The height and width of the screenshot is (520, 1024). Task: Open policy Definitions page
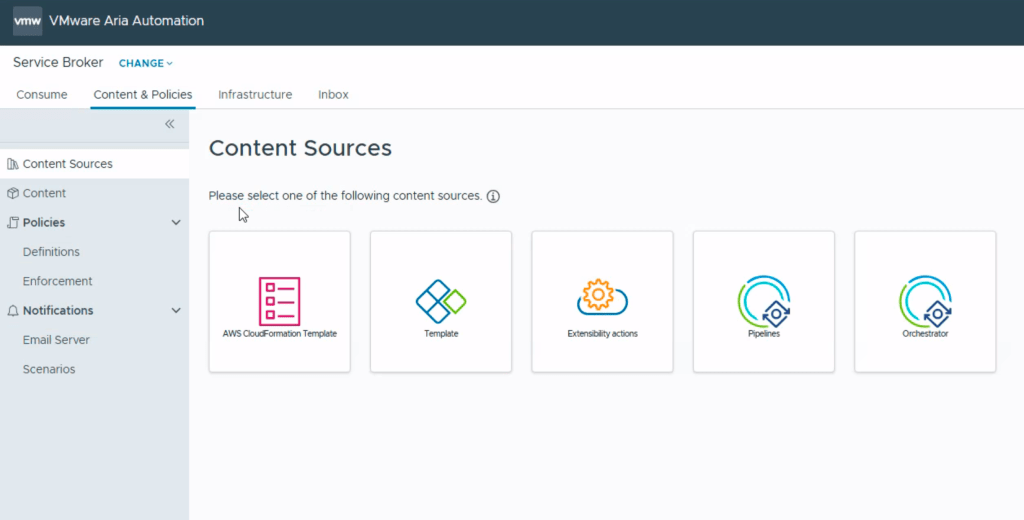click(x=51, y=252)
